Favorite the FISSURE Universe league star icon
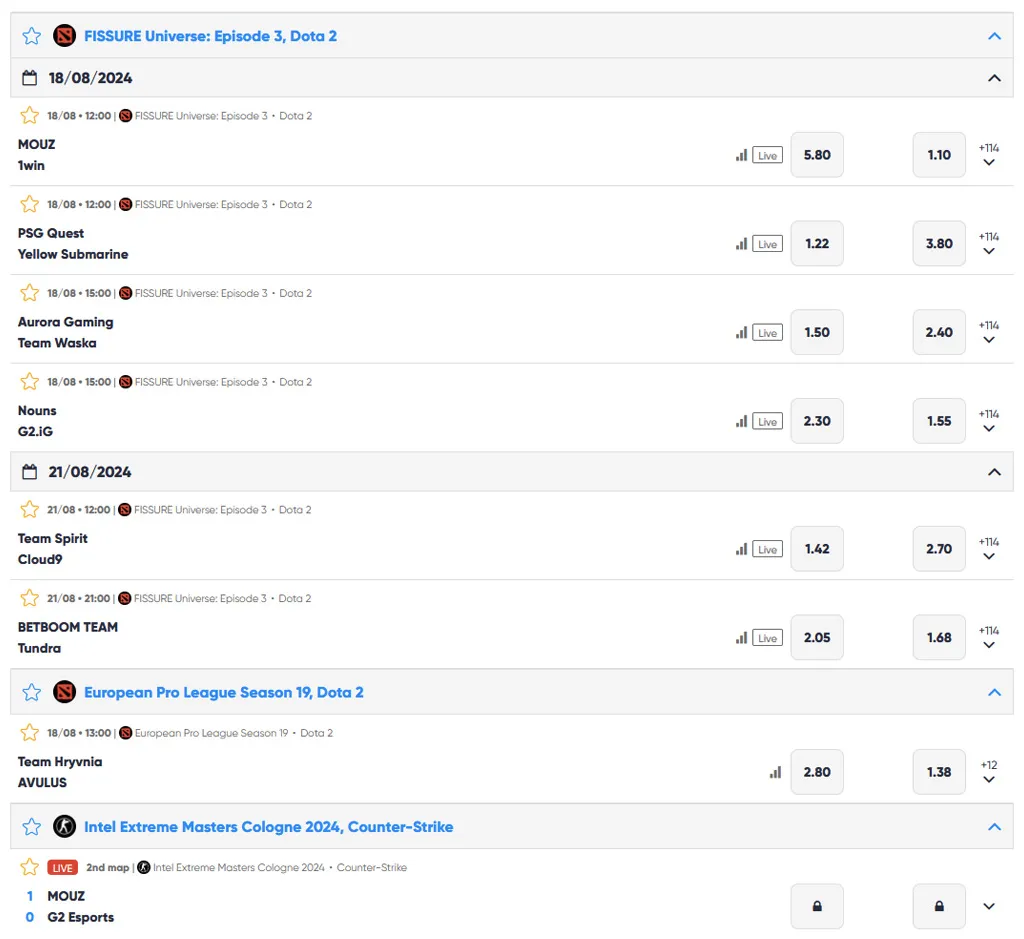The width and height of the screenshot is (1024, 939). point(32,36)
